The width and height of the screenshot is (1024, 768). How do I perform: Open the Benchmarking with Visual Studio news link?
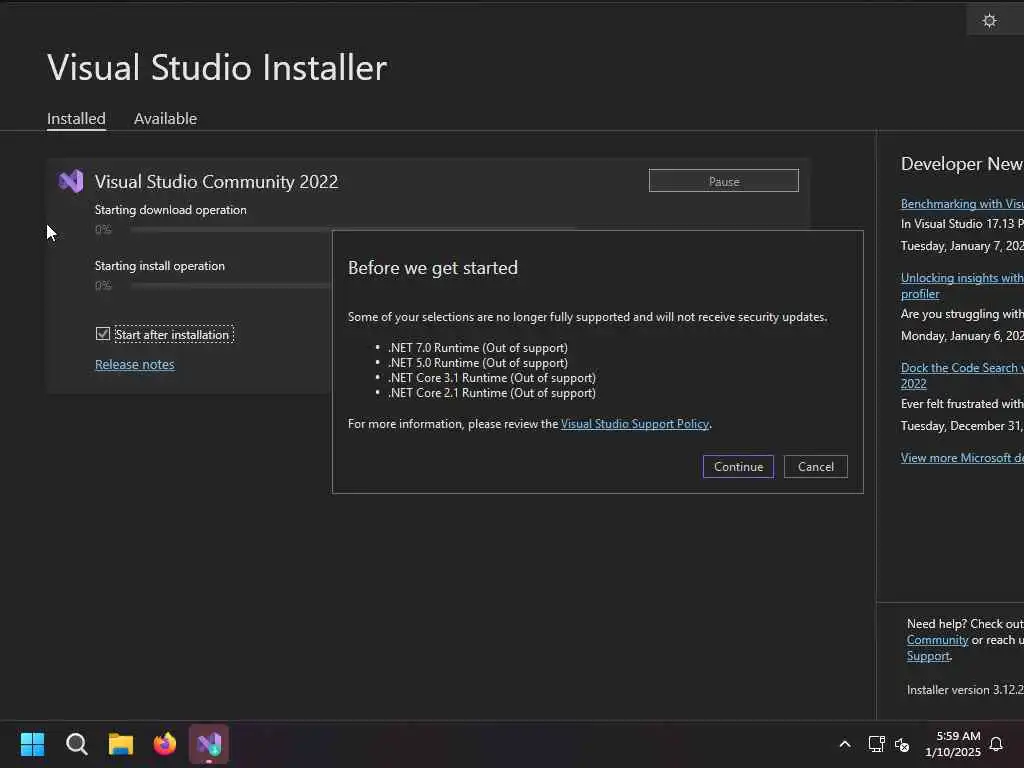coord(962,204)
